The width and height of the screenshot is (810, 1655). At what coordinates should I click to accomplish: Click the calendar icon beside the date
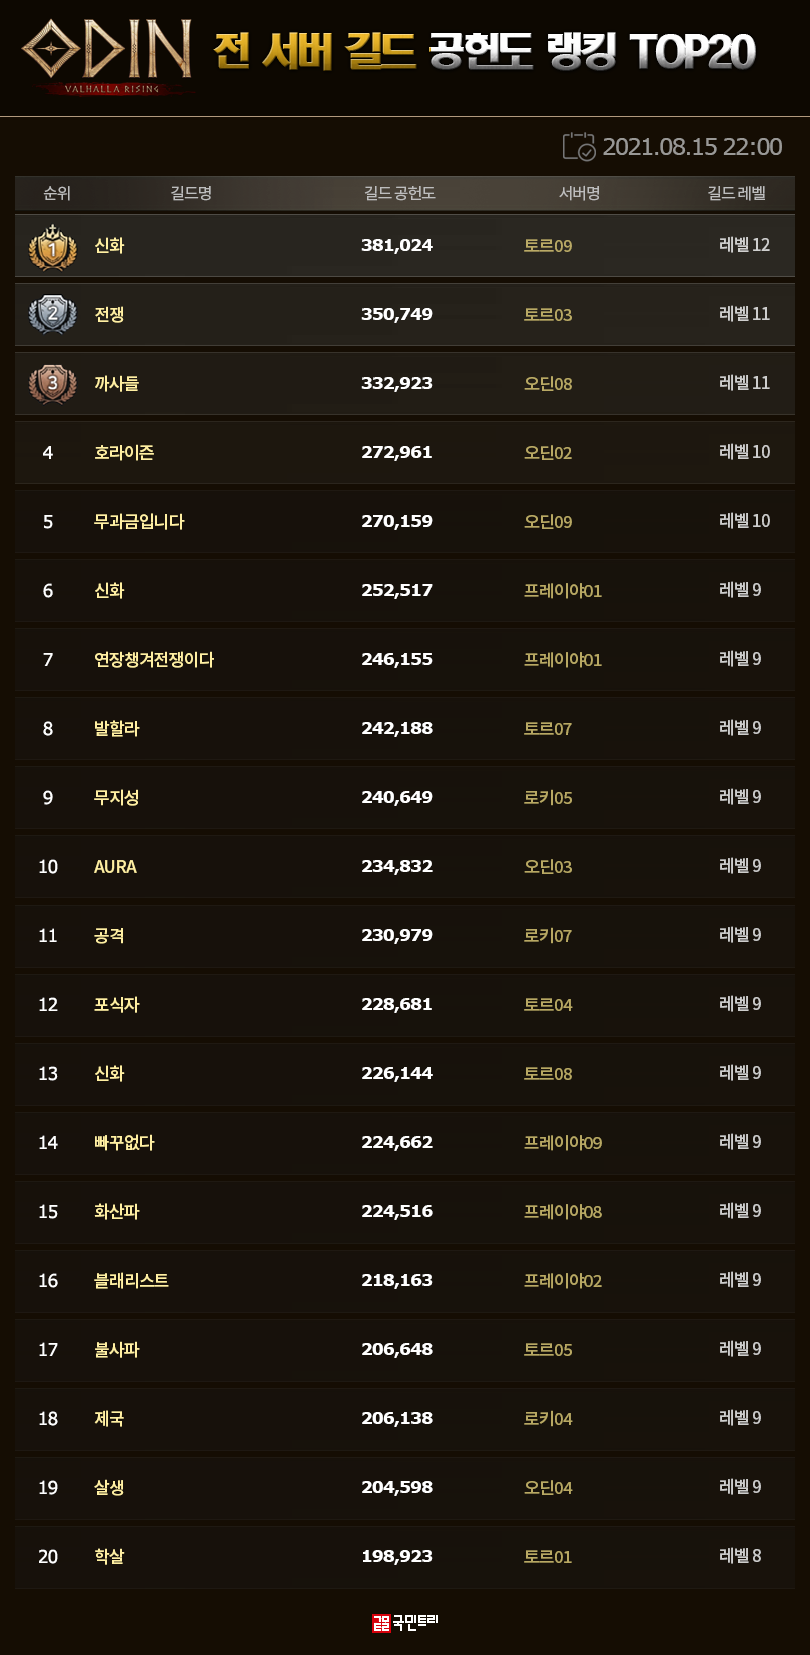pos(579,147)
